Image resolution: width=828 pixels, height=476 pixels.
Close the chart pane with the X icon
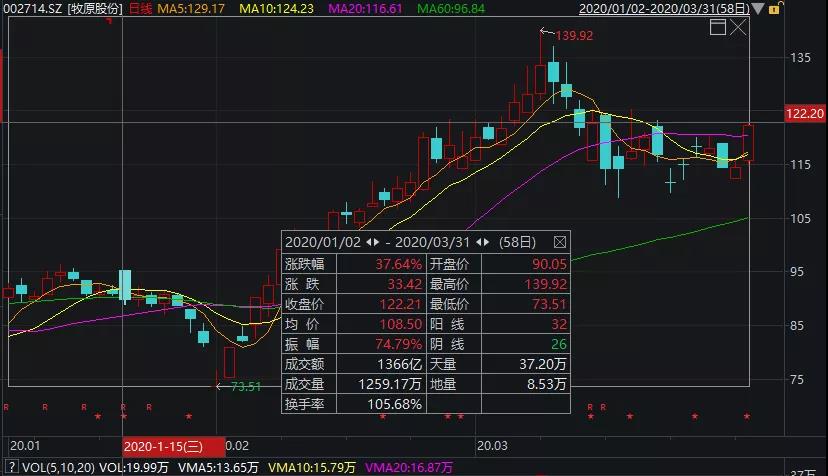(x=738, y=26)
